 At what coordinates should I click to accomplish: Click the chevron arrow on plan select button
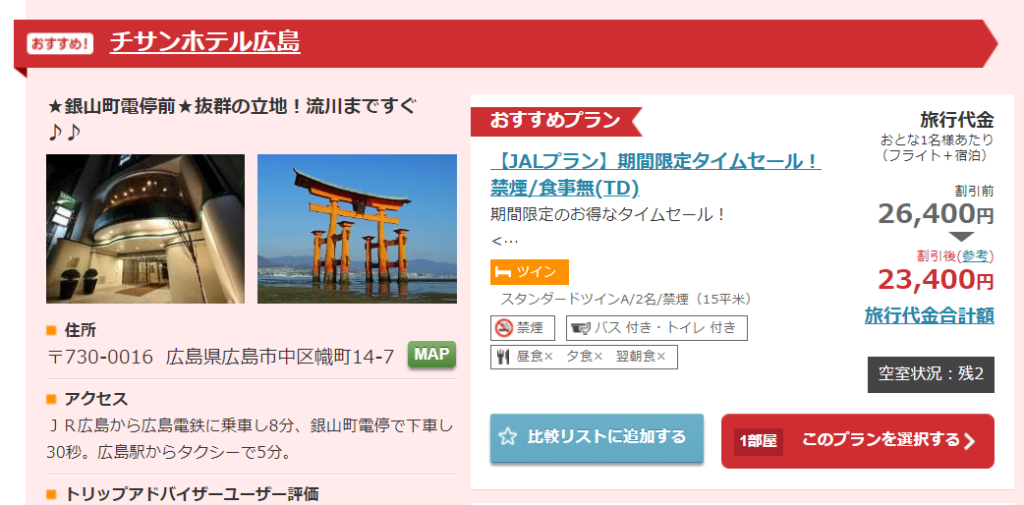[969, 442]
